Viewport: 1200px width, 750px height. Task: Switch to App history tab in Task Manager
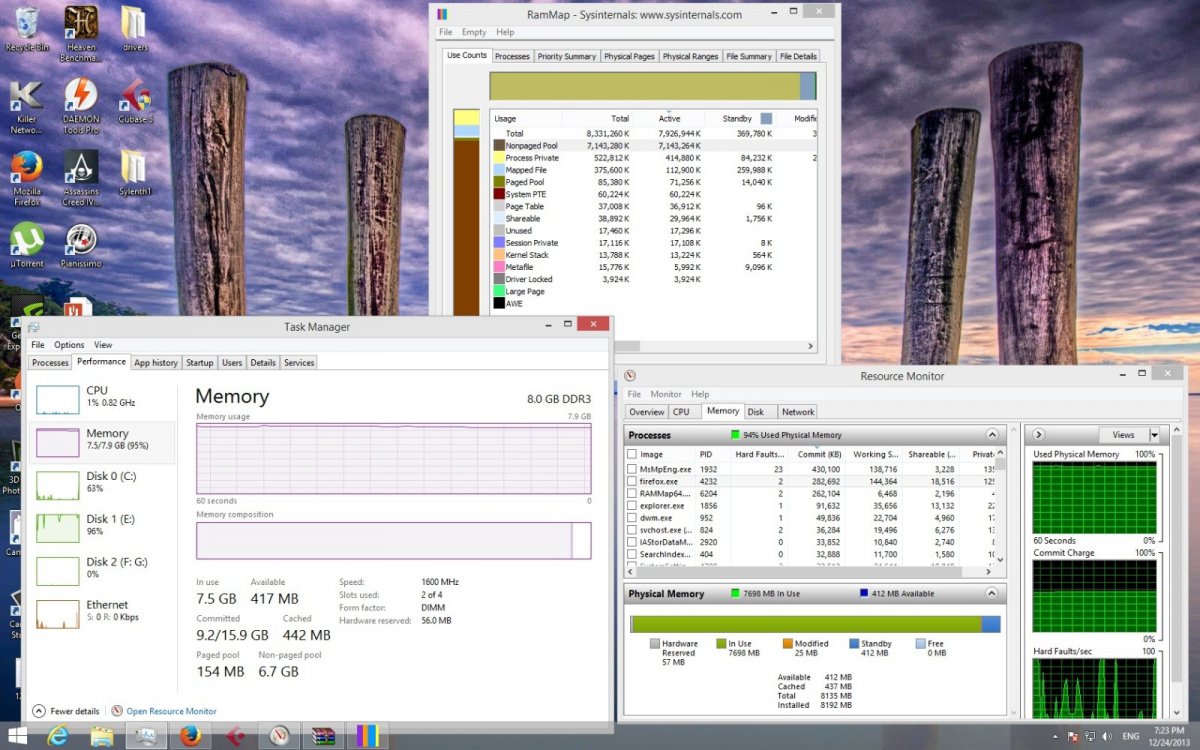[x=156, y=362]
